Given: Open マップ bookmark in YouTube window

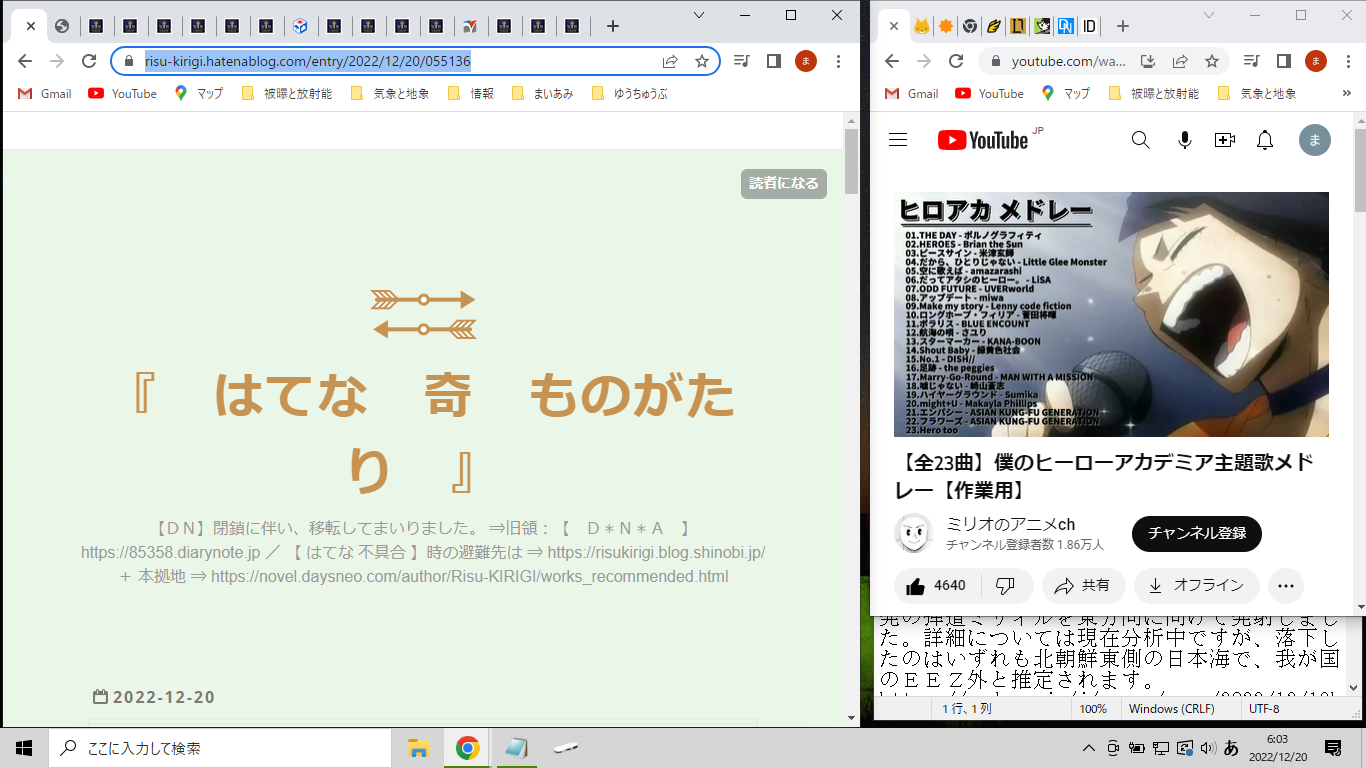Looking at the screenshot, I should pos(1066,93).
